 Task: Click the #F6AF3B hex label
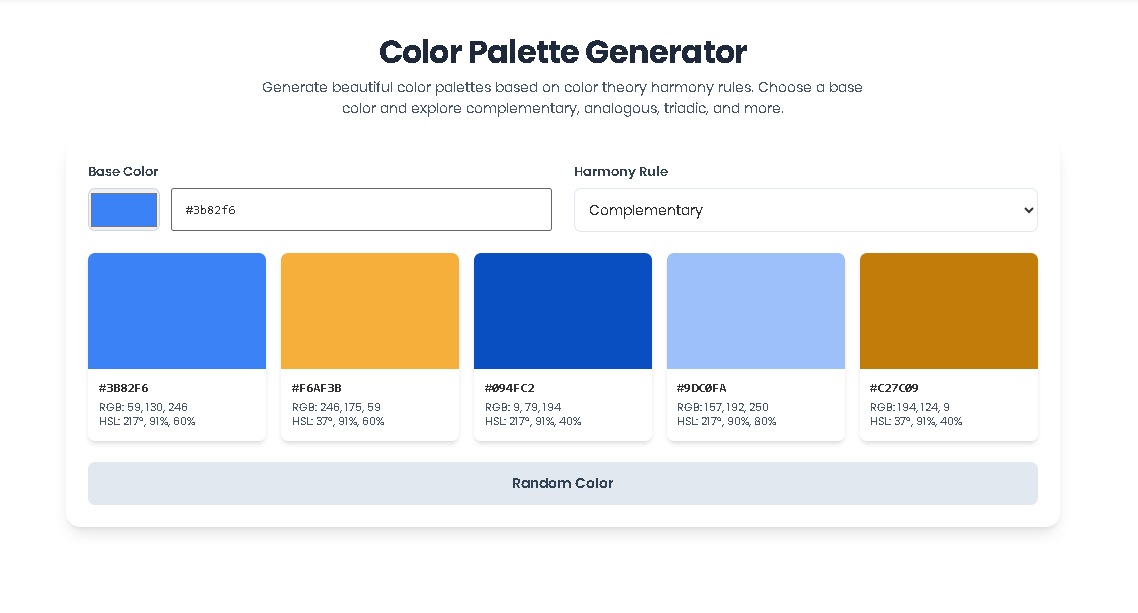[x=315, y=388]
